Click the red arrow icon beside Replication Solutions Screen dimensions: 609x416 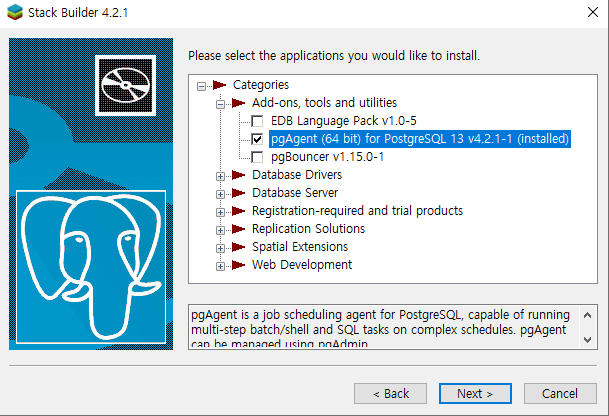click(238, 229)
